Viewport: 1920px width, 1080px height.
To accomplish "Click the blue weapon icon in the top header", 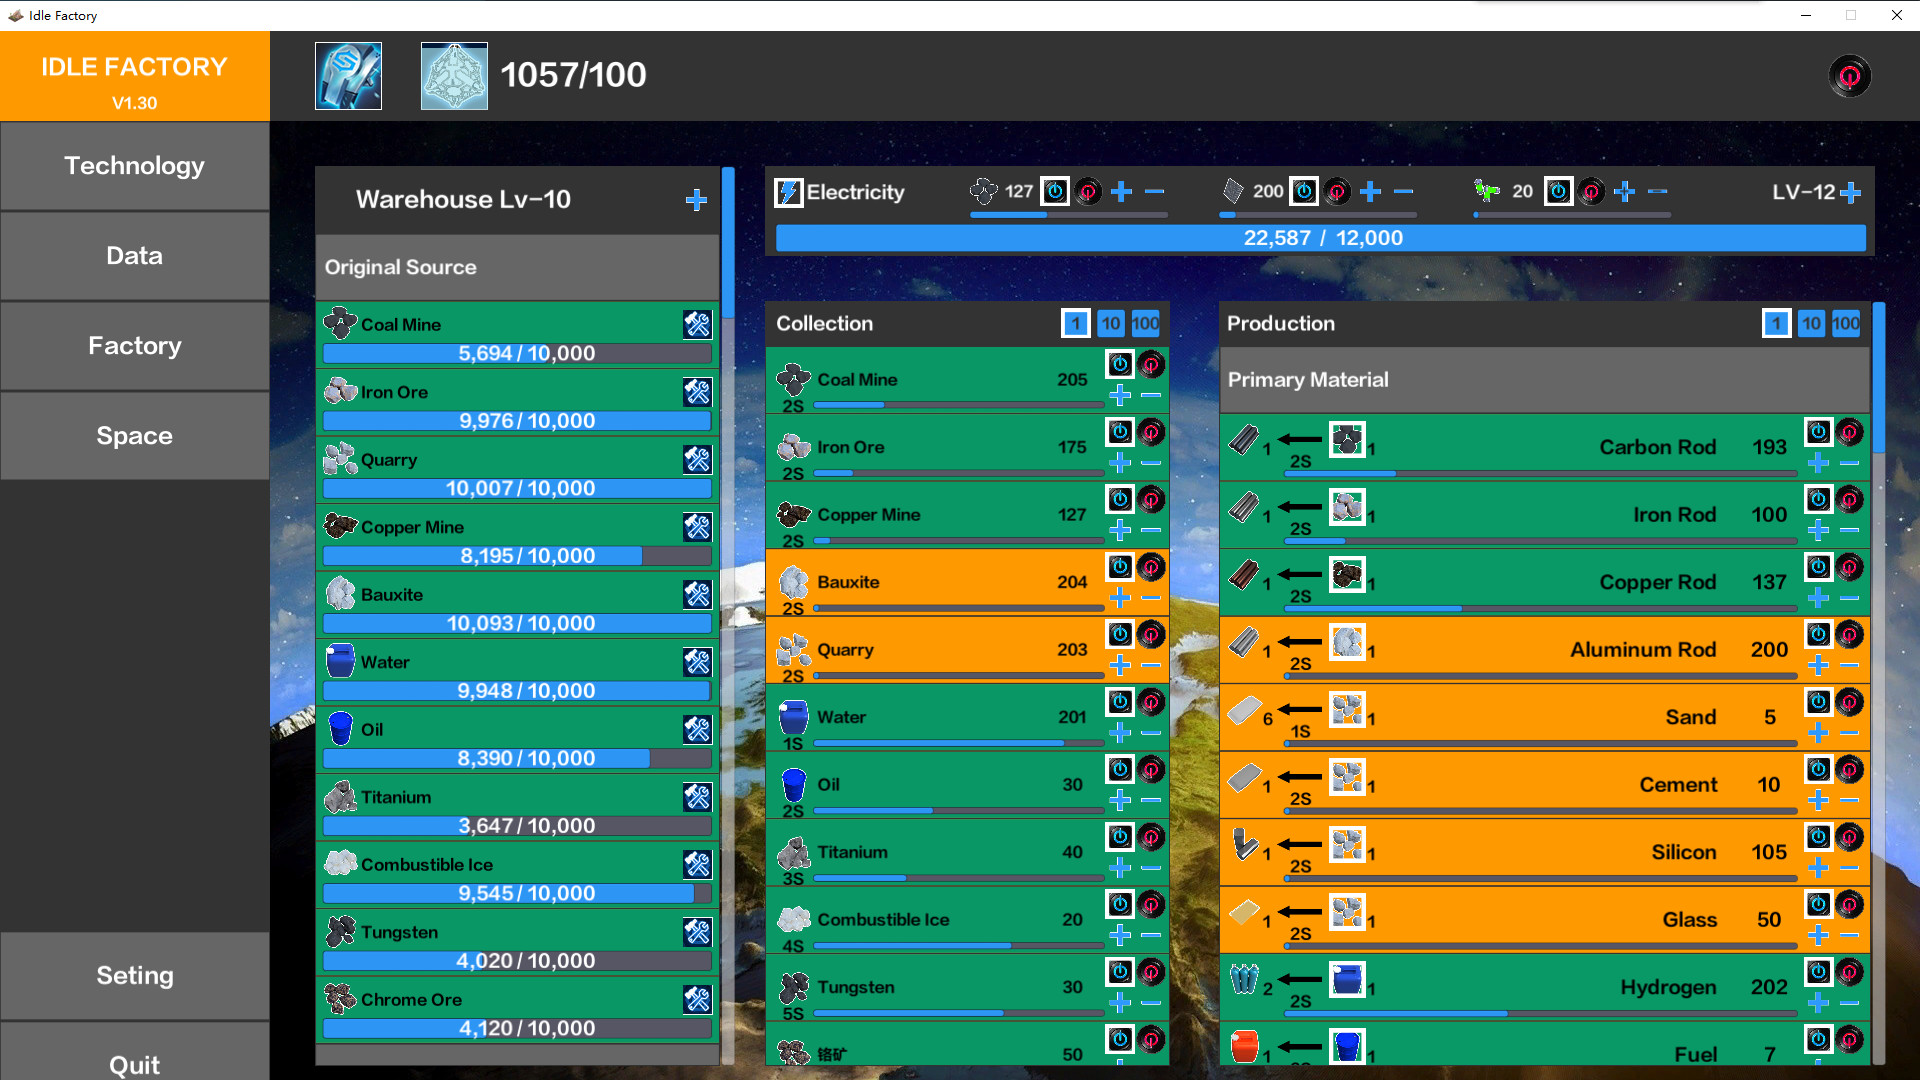I will tap(348, 75).
